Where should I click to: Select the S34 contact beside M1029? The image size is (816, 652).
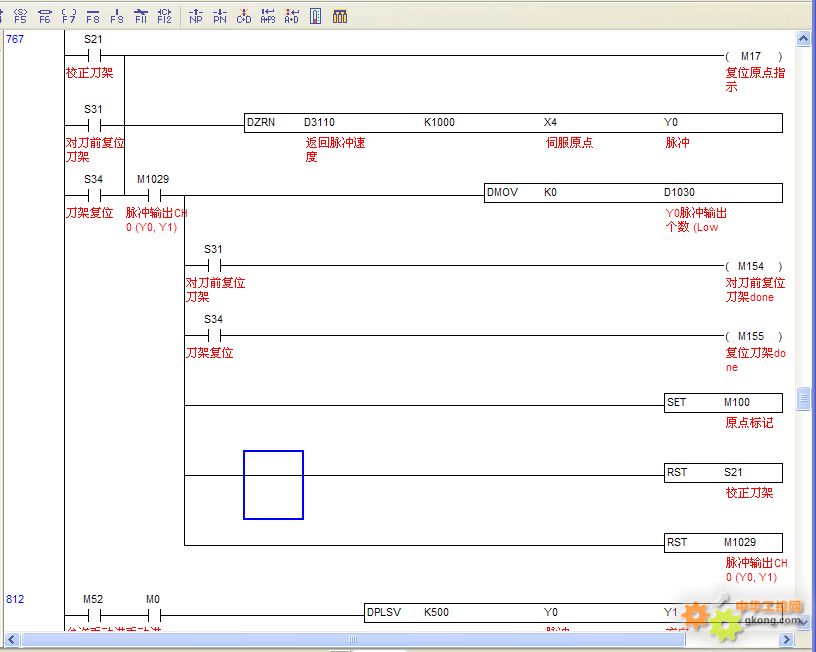click(94, 196)
